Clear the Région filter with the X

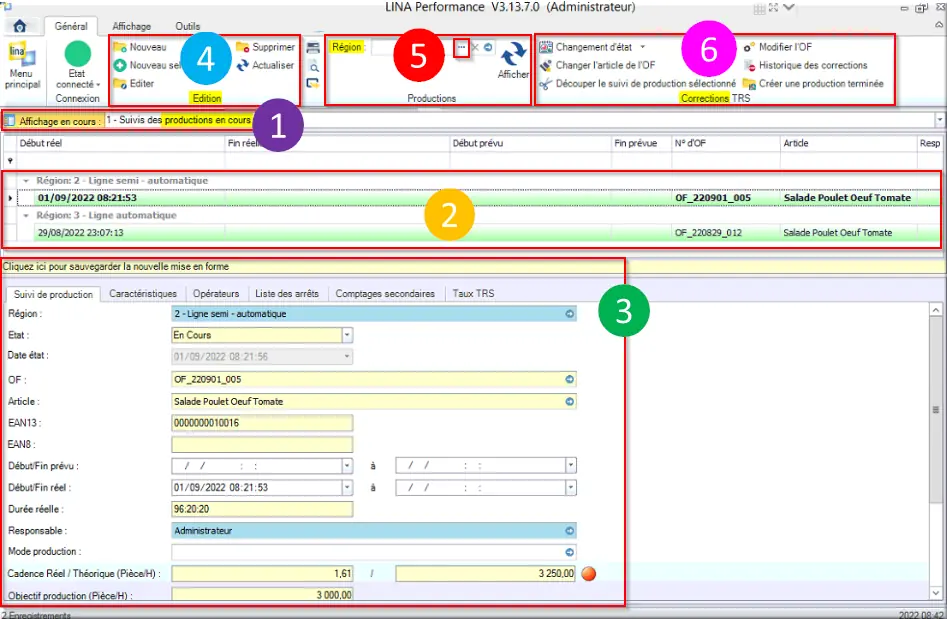coord(475,47)
